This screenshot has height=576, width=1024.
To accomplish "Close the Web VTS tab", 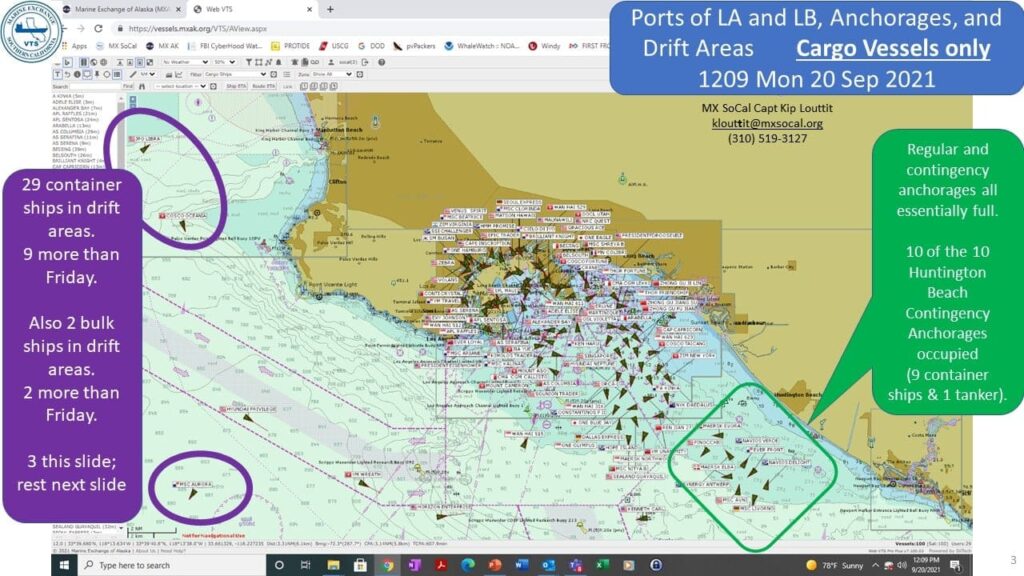I will tap(310, 9).
